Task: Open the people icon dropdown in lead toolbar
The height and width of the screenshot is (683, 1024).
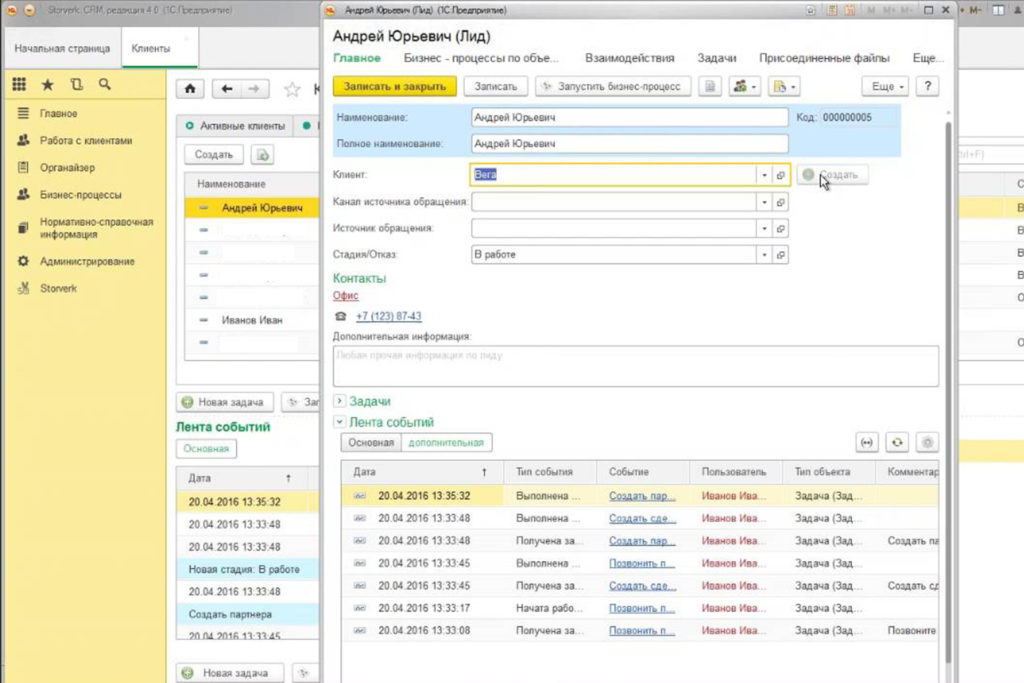Action: (x=744, y=86)
